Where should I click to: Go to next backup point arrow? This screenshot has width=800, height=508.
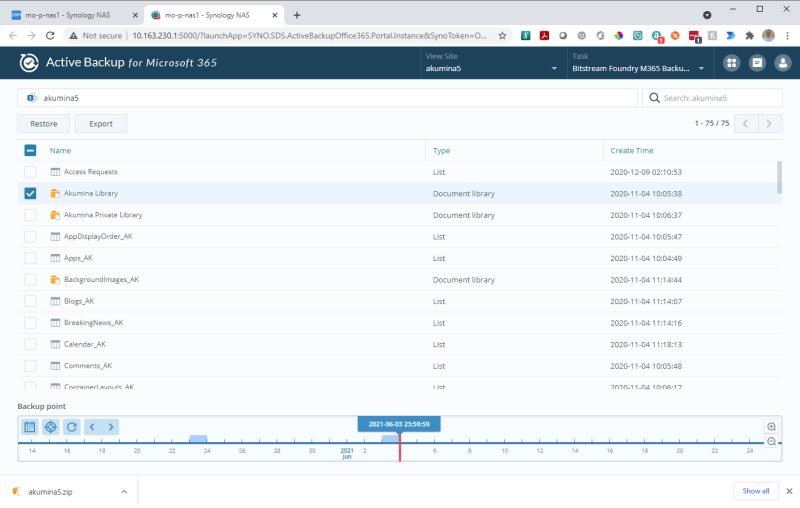pos(111,427)
